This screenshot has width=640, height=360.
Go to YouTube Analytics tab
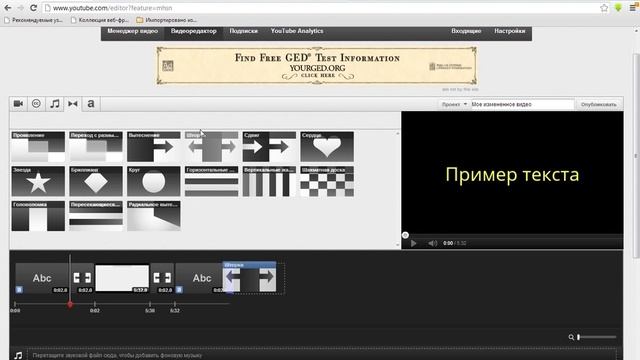tap(297, 31)
